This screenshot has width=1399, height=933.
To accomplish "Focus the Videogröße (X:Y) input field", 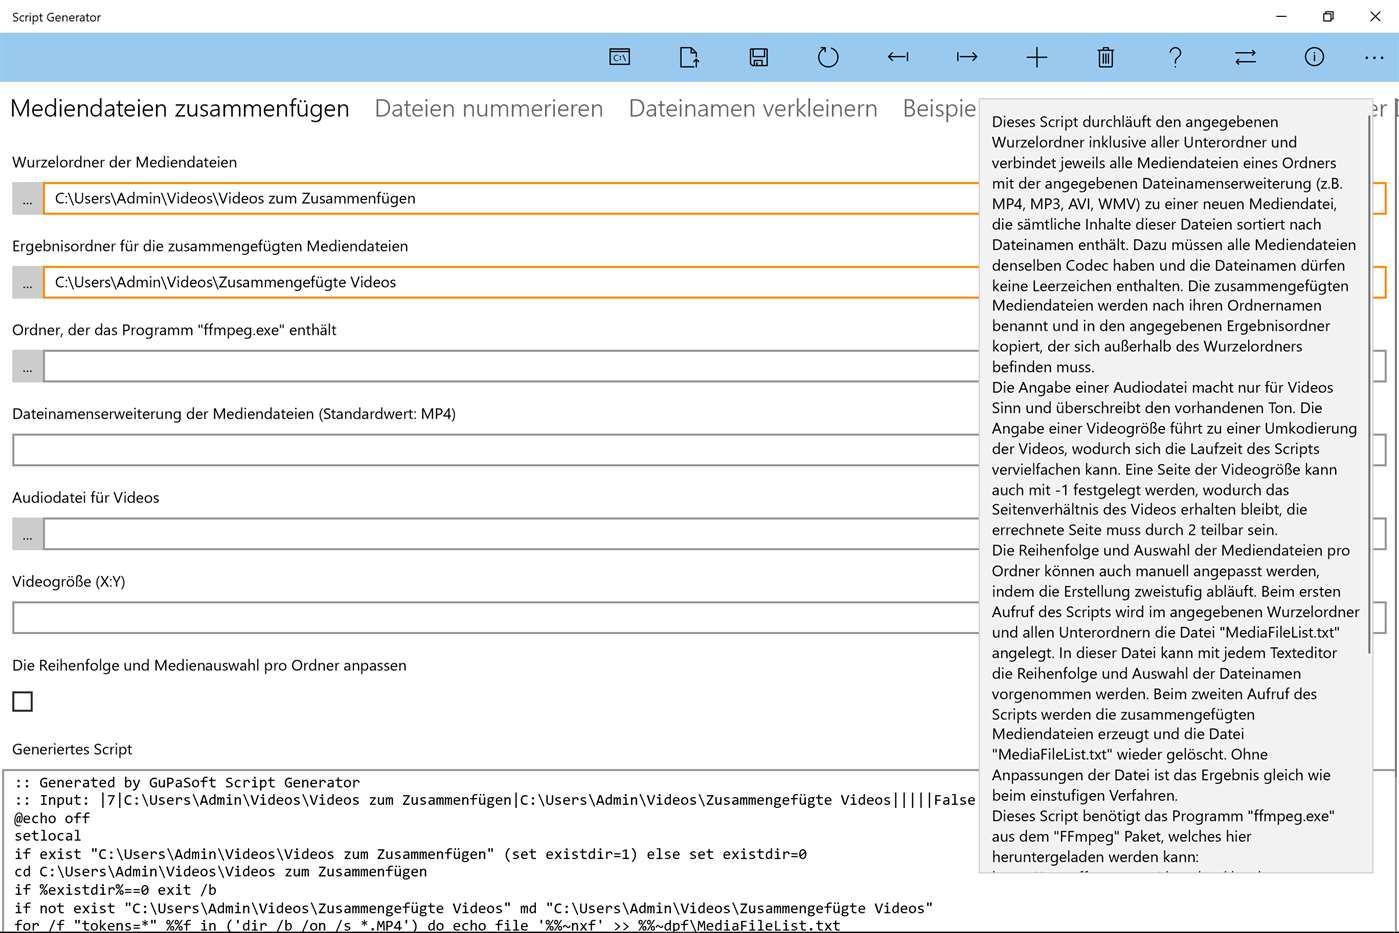I will [699, 618].
